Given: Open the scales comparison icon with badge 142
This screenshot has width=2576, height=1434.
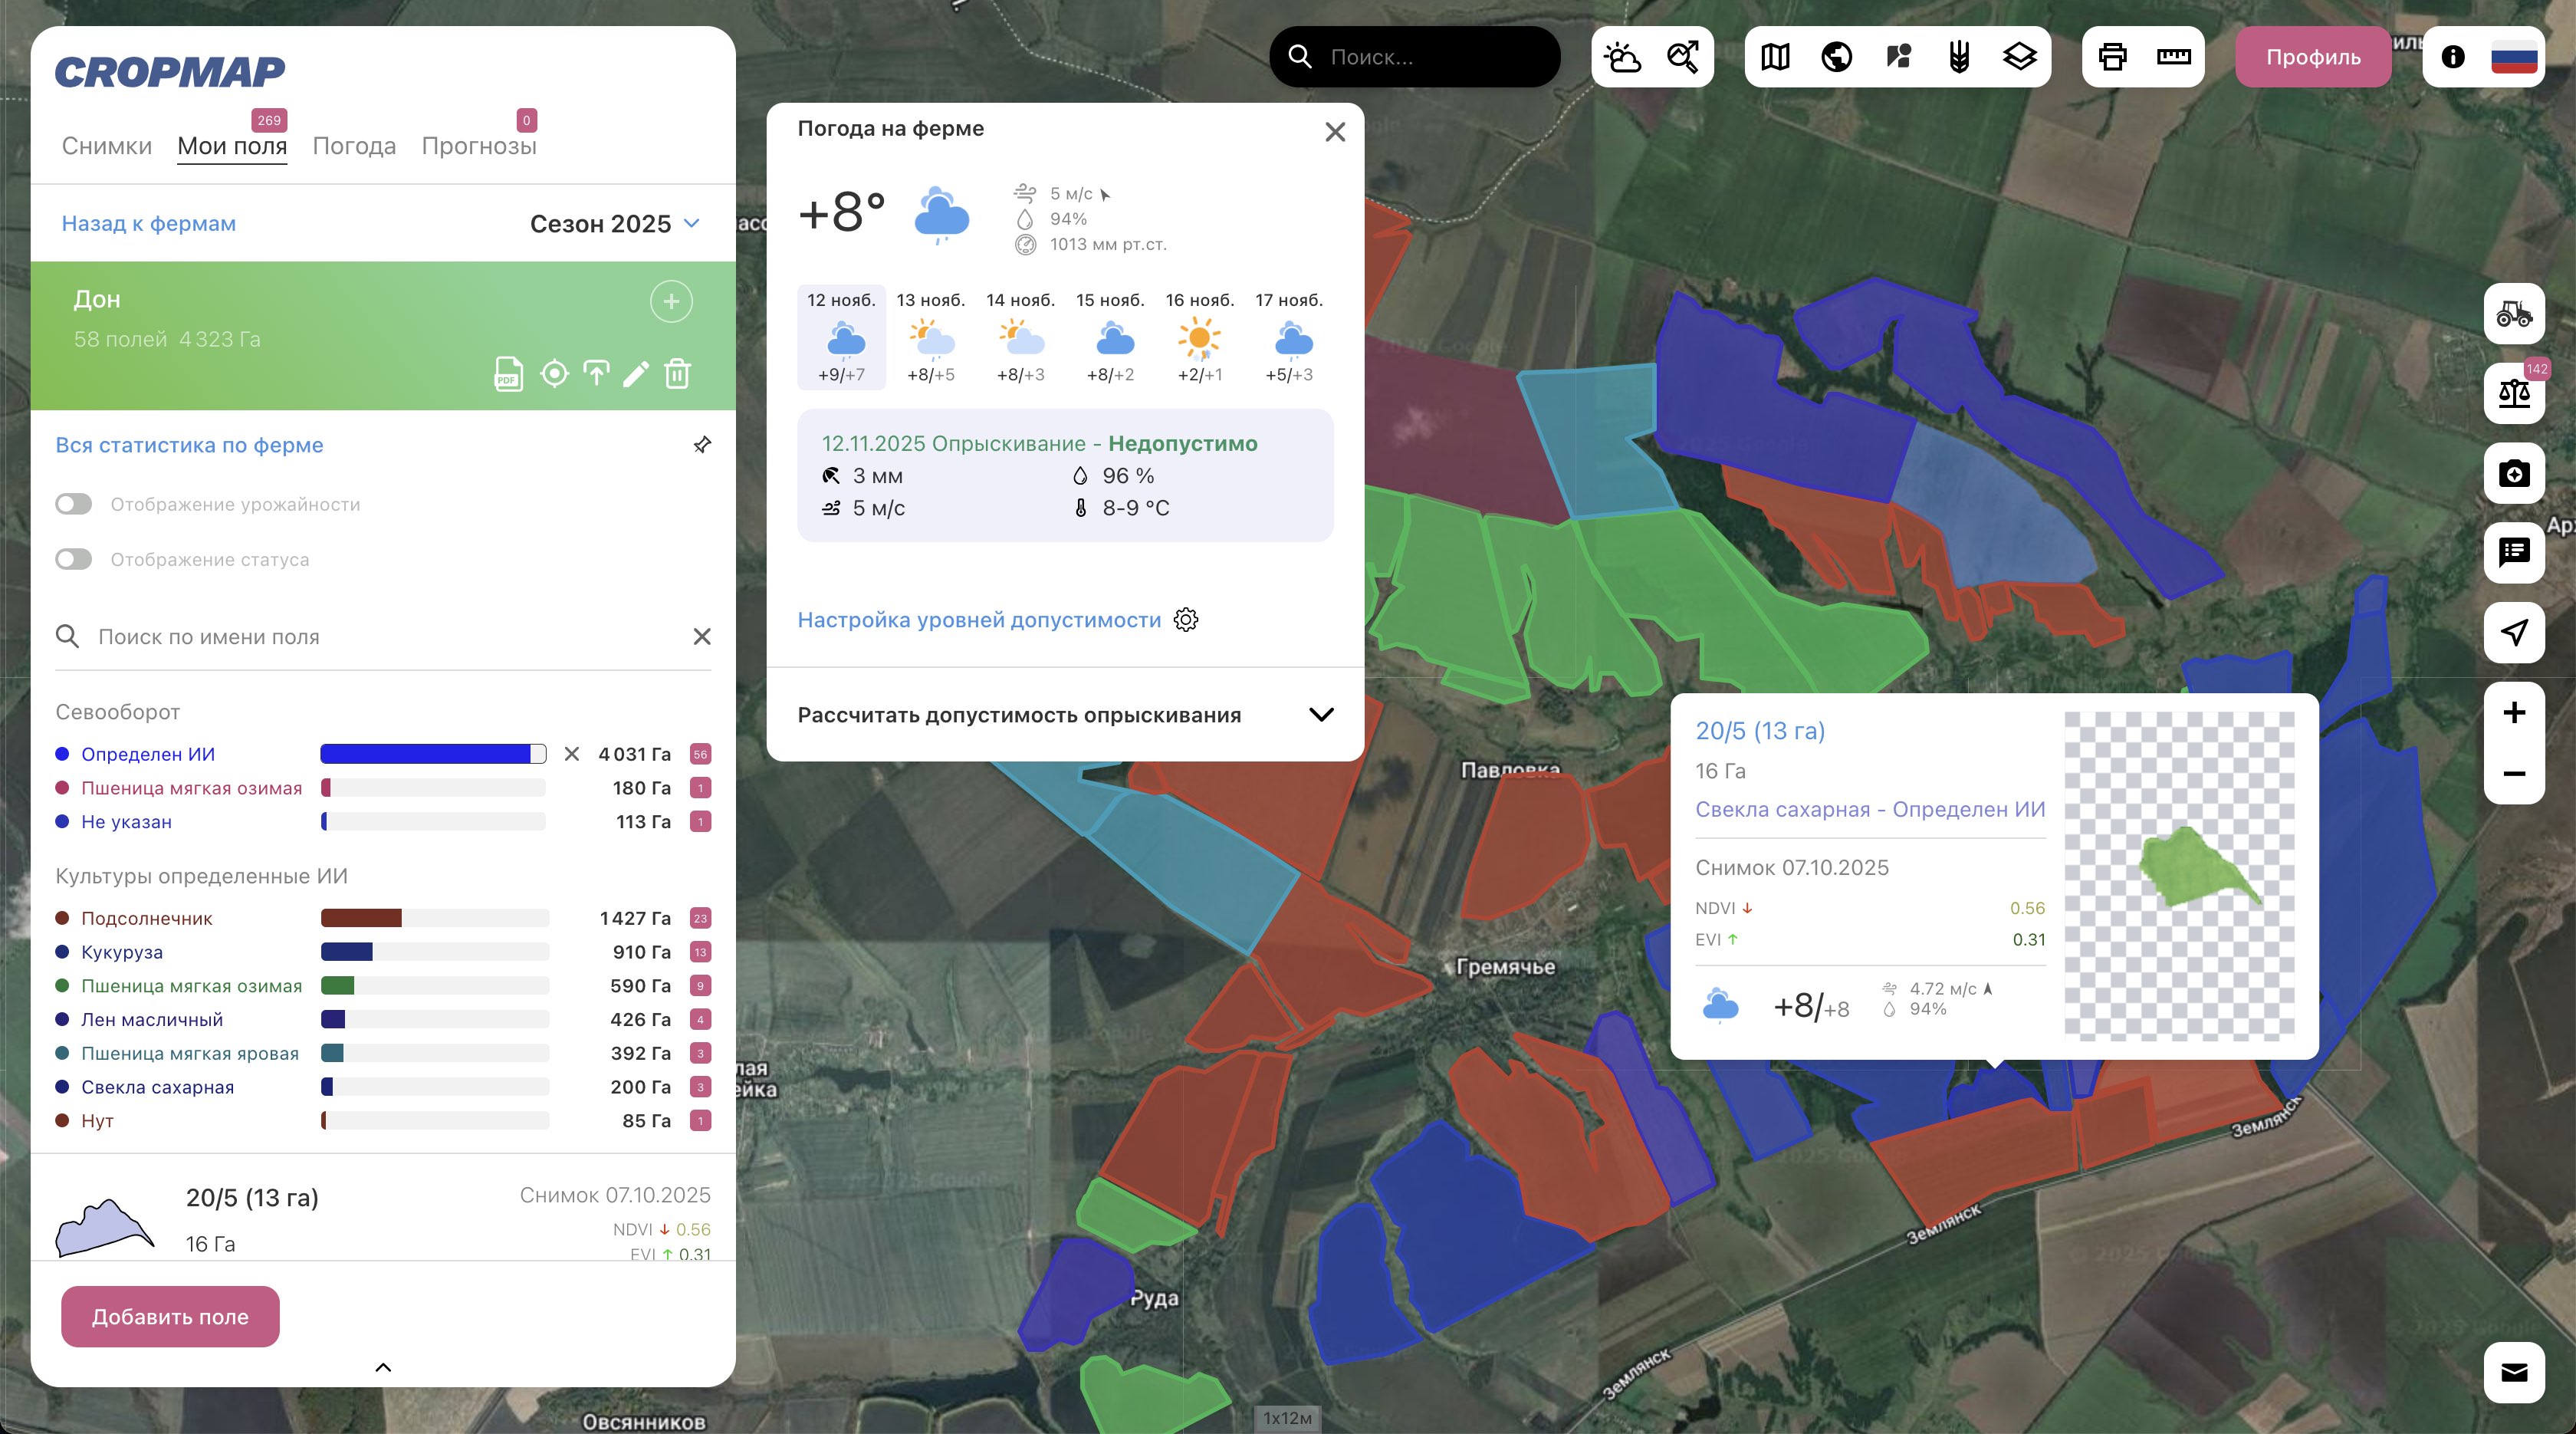Looking at the screenshot, I should pyautogui.click(x=2513, y=393).
